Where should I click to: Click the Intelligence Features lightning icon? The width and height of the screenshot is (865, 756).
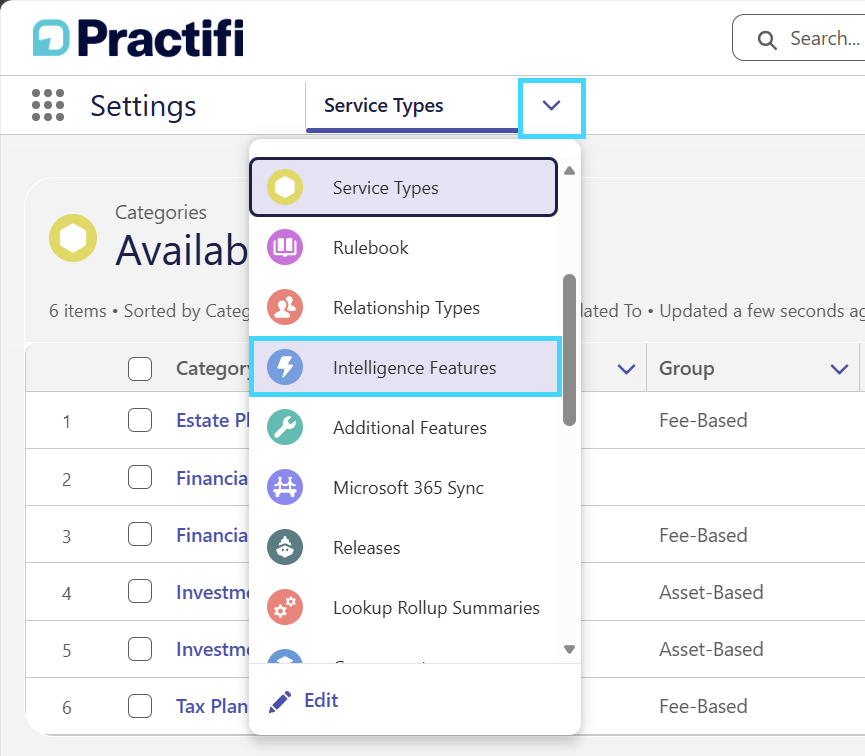(285, 367)
